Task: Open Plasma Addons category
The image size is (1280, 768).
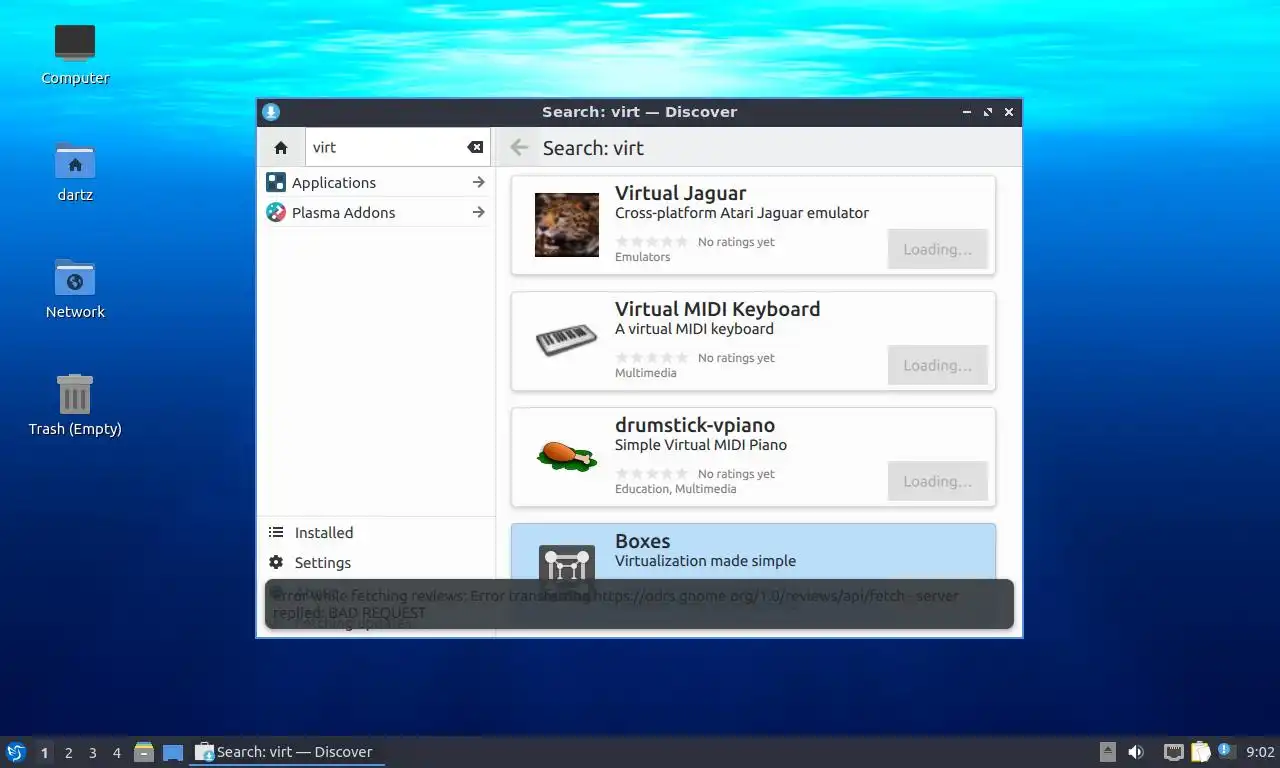Action: [x=376, y=212]
